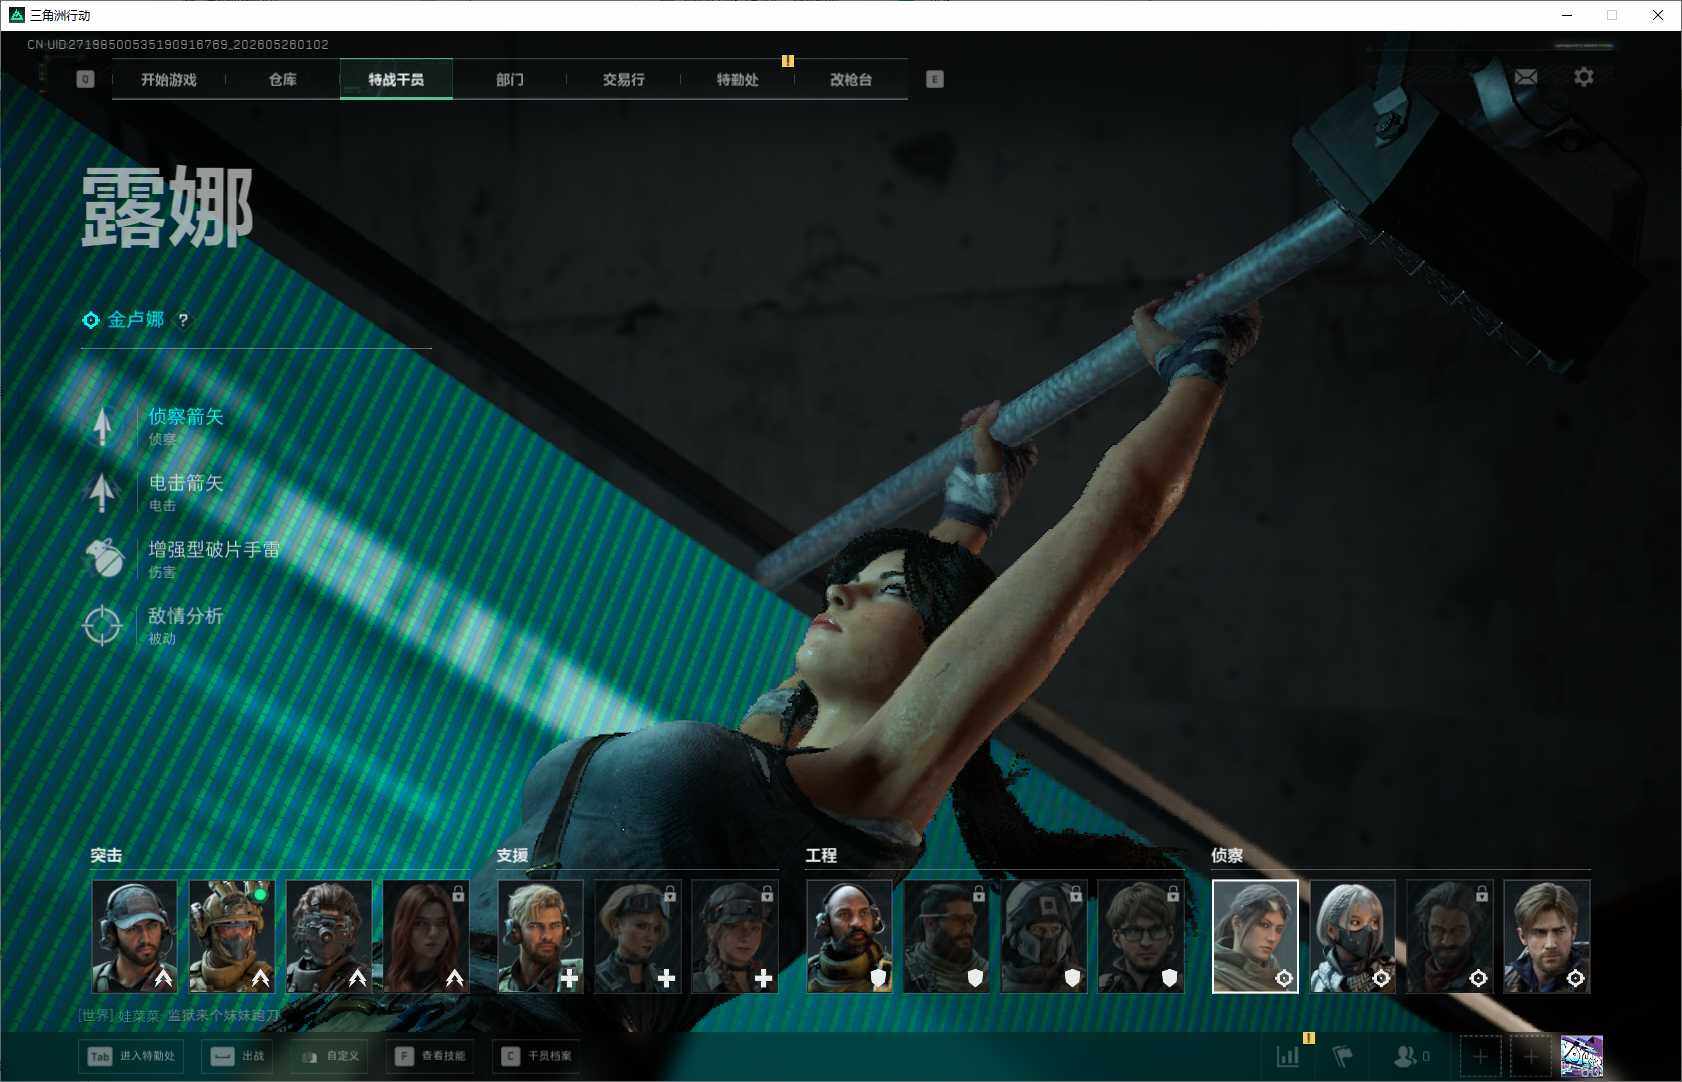Open the friends list icon showing 0
This screenshot has height=1082, width=1682.
point(1411,1056)
